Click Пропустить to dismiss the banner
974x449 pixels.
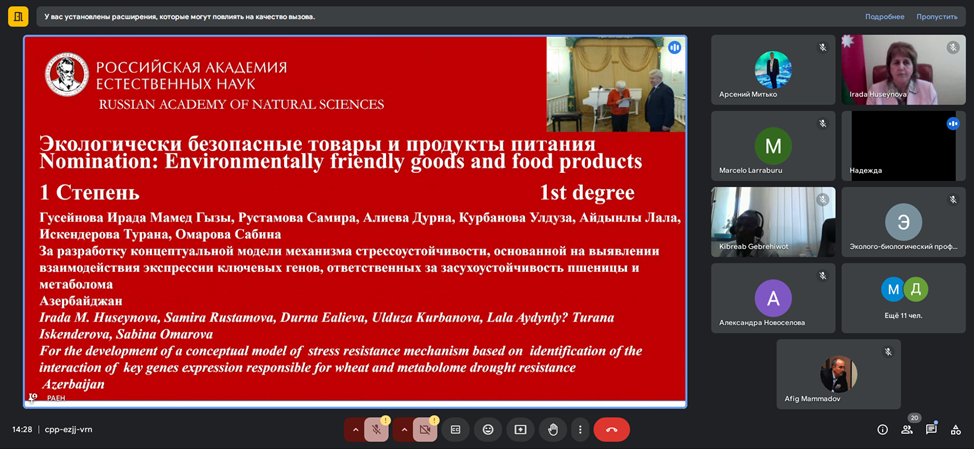[937, 17]
